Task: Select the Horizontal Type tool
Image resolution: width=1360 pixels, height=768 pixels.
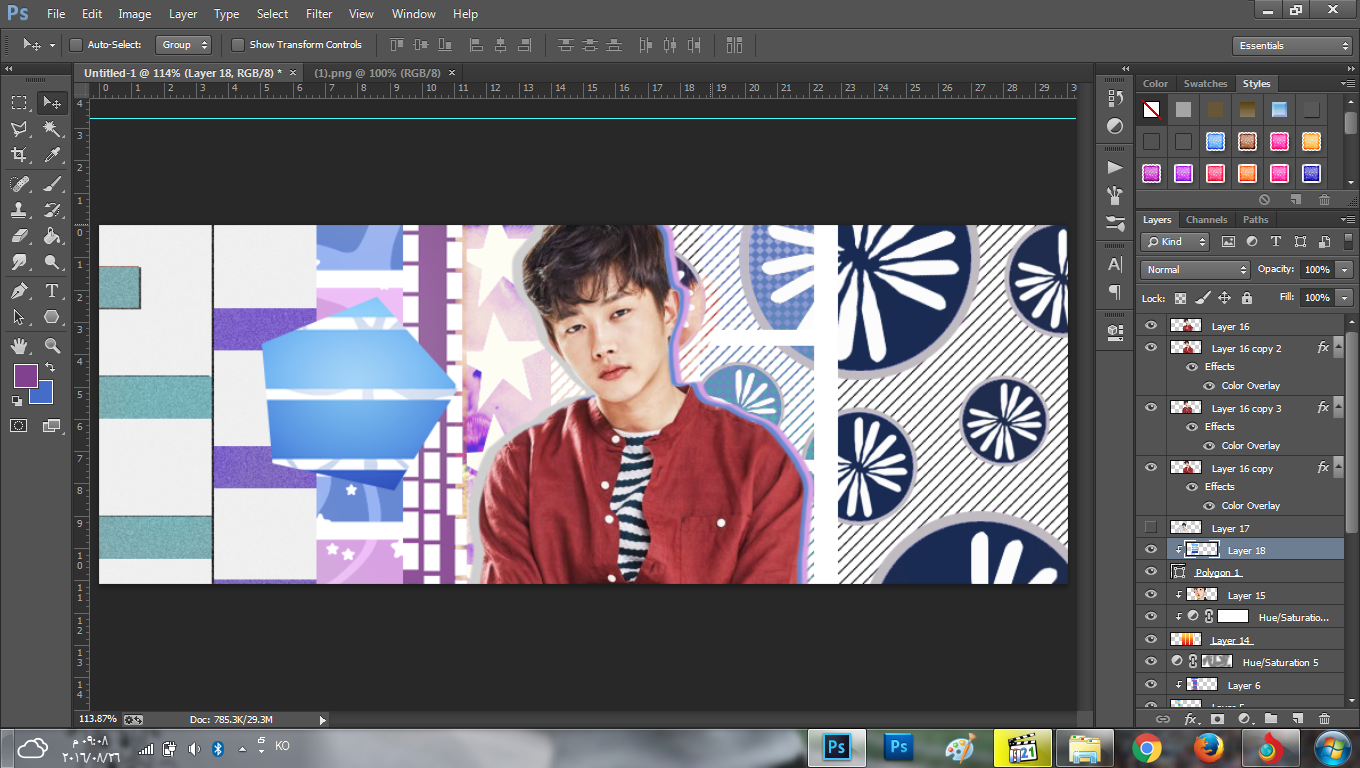Action: [x=52, y=291]
